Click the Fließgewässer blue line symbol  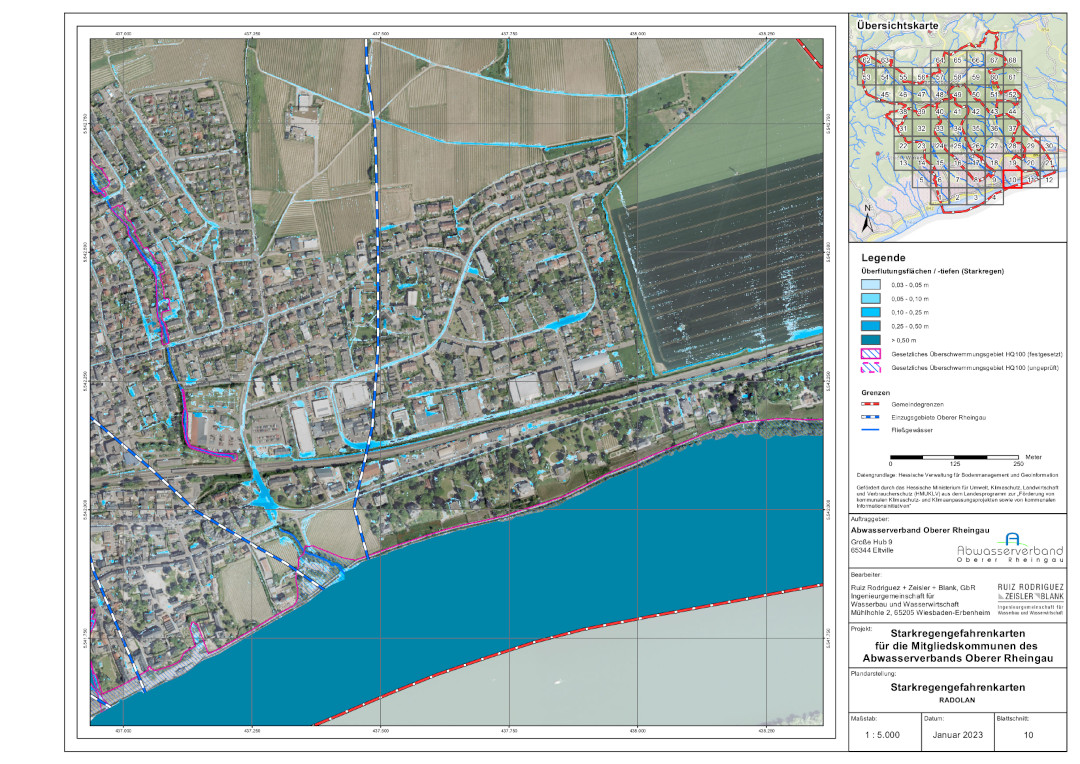pyautogui.click(x=876, y=430)
